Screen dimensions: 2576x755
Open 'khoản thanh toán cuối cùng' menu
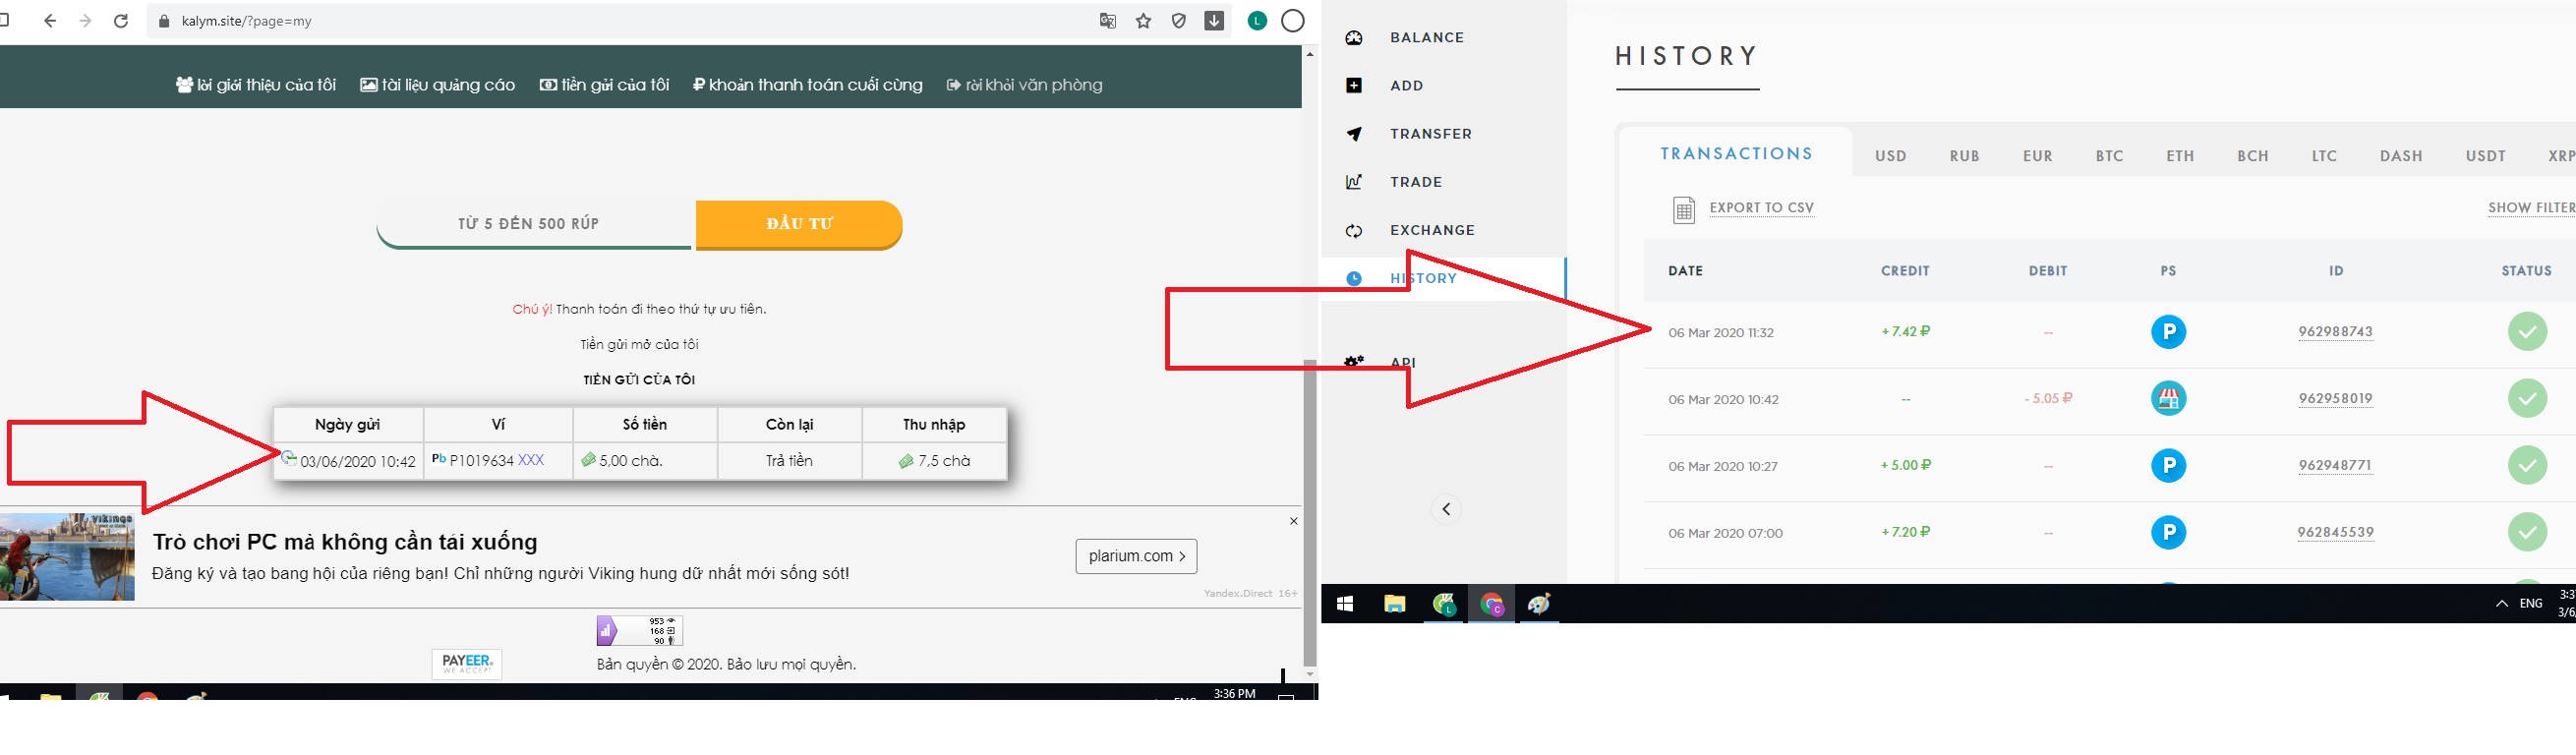tap(808, 85)
